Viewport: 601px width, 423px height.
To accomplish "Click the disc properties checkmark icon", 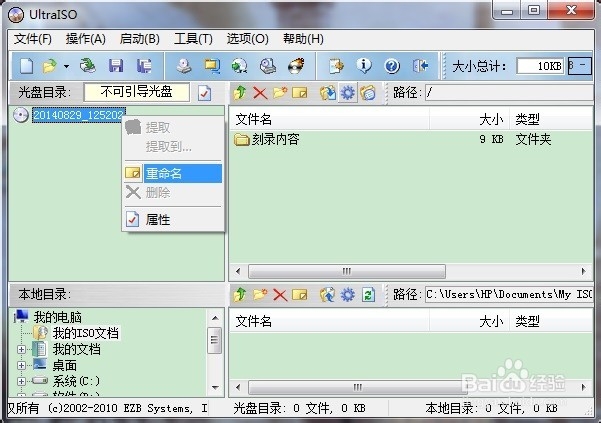I will coord(204,93).
